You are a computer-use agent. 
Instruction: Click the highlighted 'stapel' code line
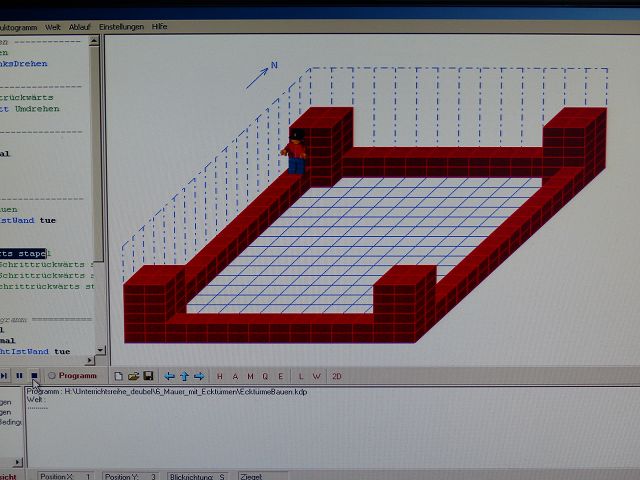coord(23,253)
